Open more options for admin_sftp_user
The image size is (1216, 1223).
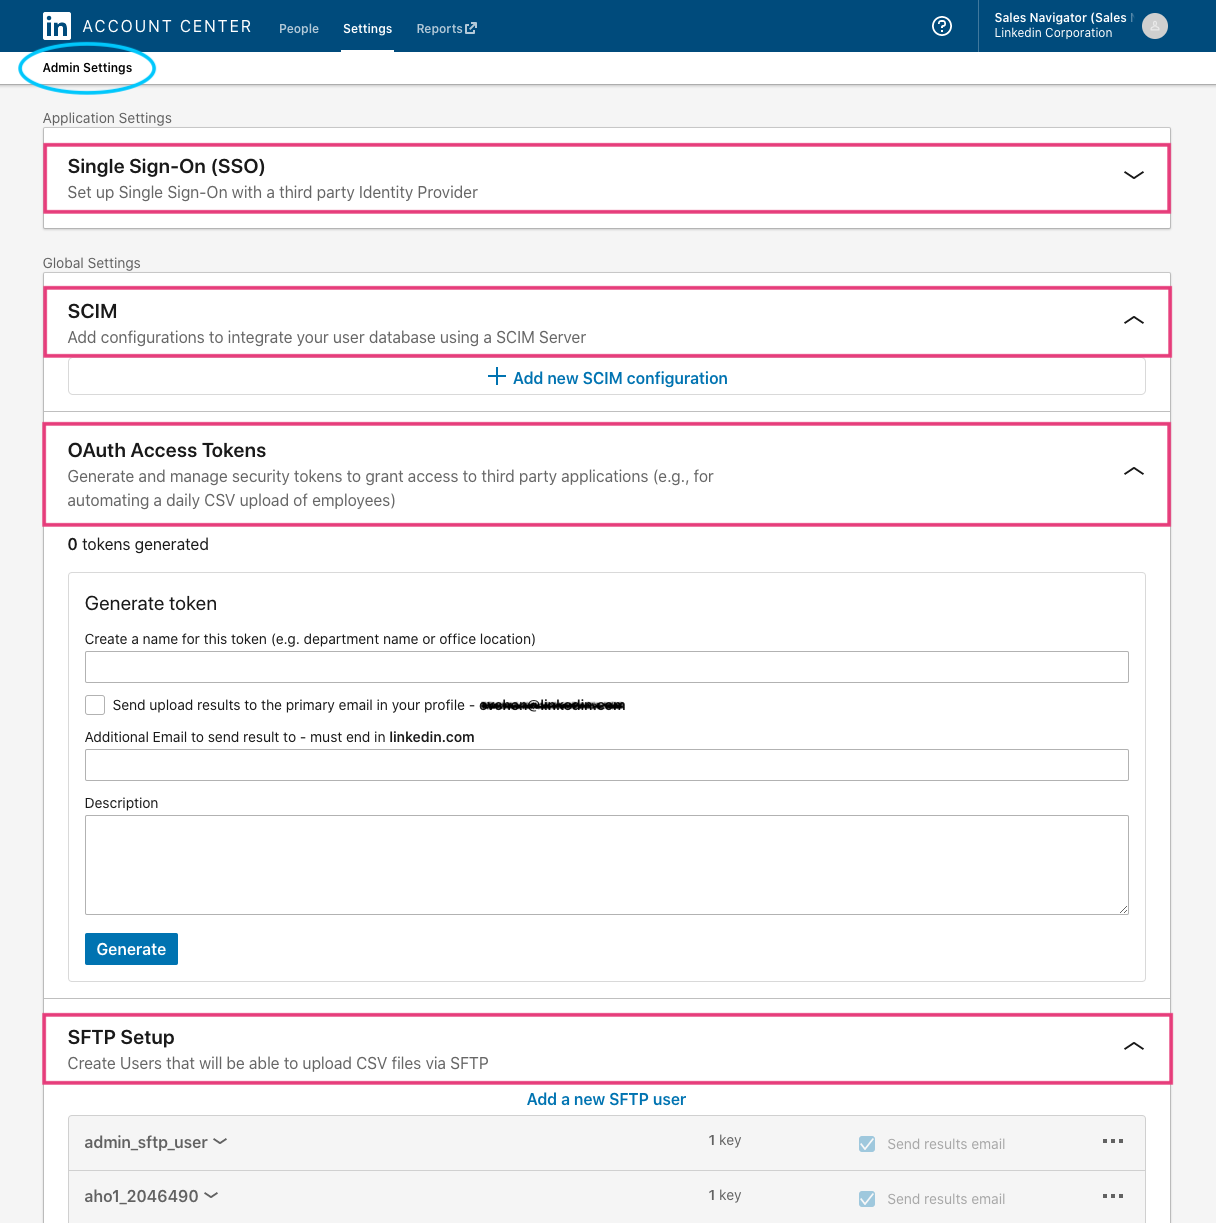tap(1113, 1141)
